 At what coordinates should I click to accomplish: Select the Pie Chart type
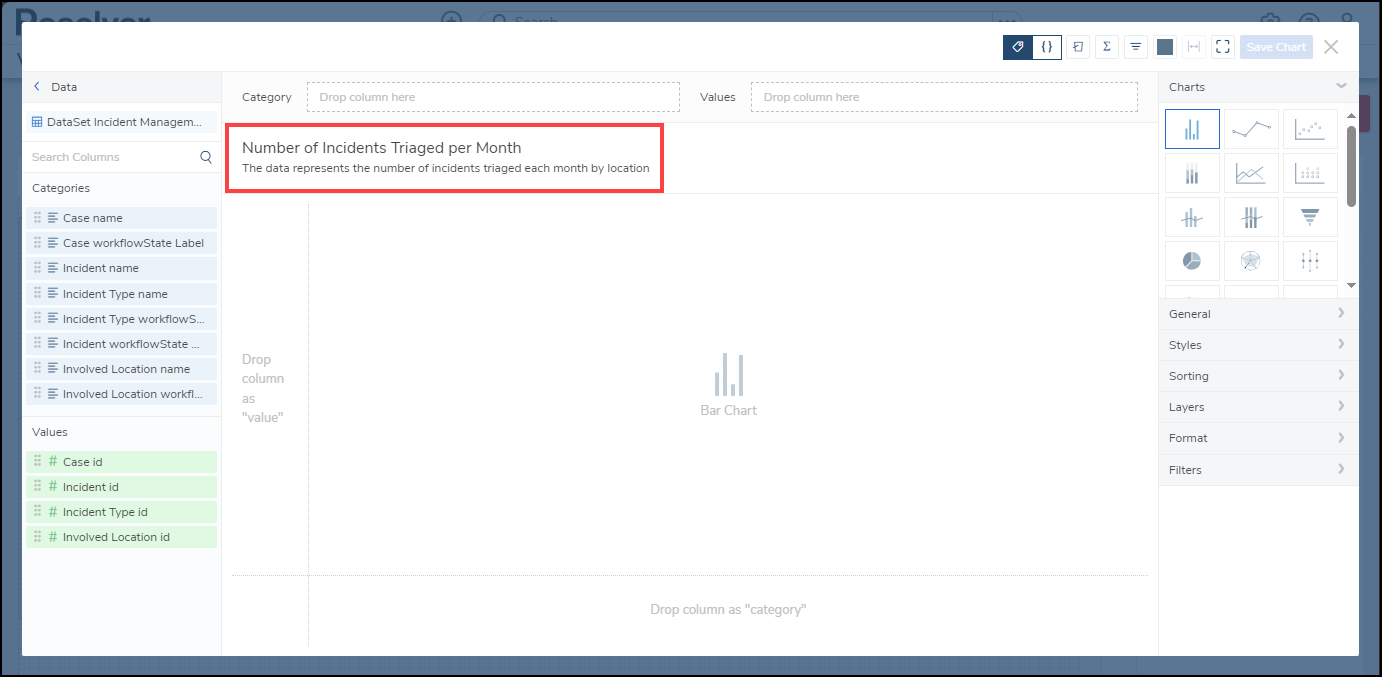[1192, 261]
